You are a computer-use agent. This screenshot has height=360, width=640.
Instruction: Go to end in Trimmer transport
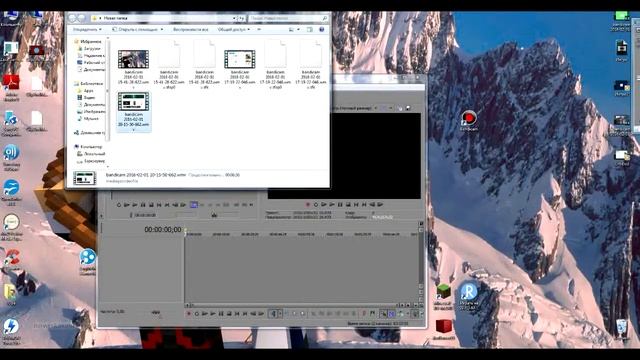pos(167,204)
